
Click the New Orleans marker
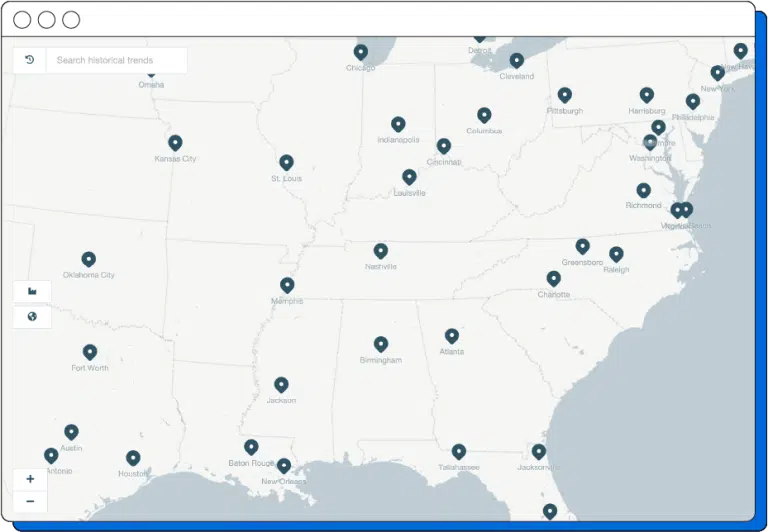coord(284,466)
